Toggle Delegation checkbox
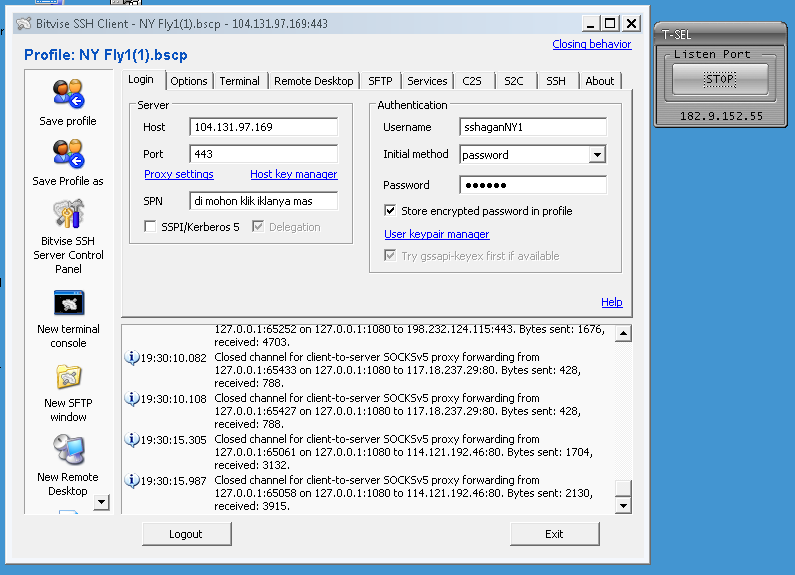The width and height of the screenshot is (795, 575). [x=258, y=226]
